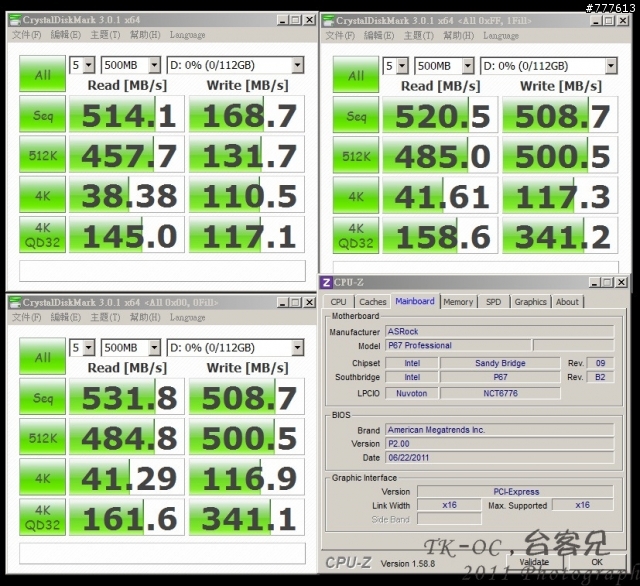
Task: Switch to Graphics tab in CPU-Z
Action: point(530,302)
